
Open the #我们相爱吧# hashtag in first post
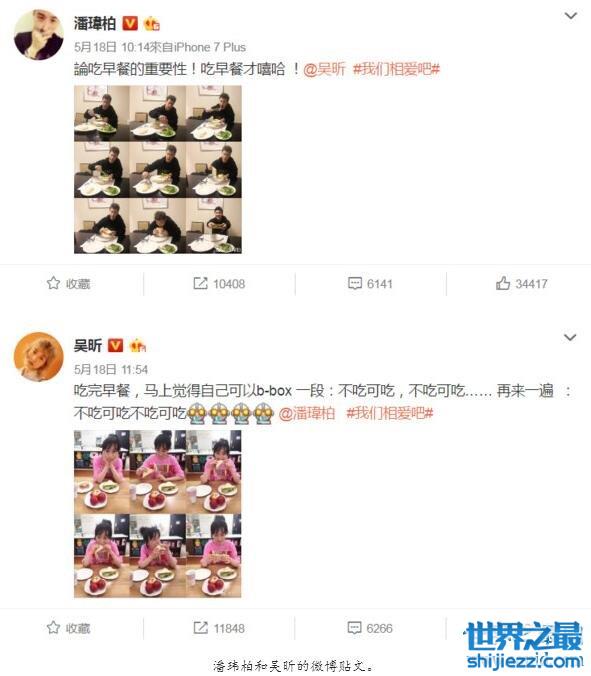(397, 69)
